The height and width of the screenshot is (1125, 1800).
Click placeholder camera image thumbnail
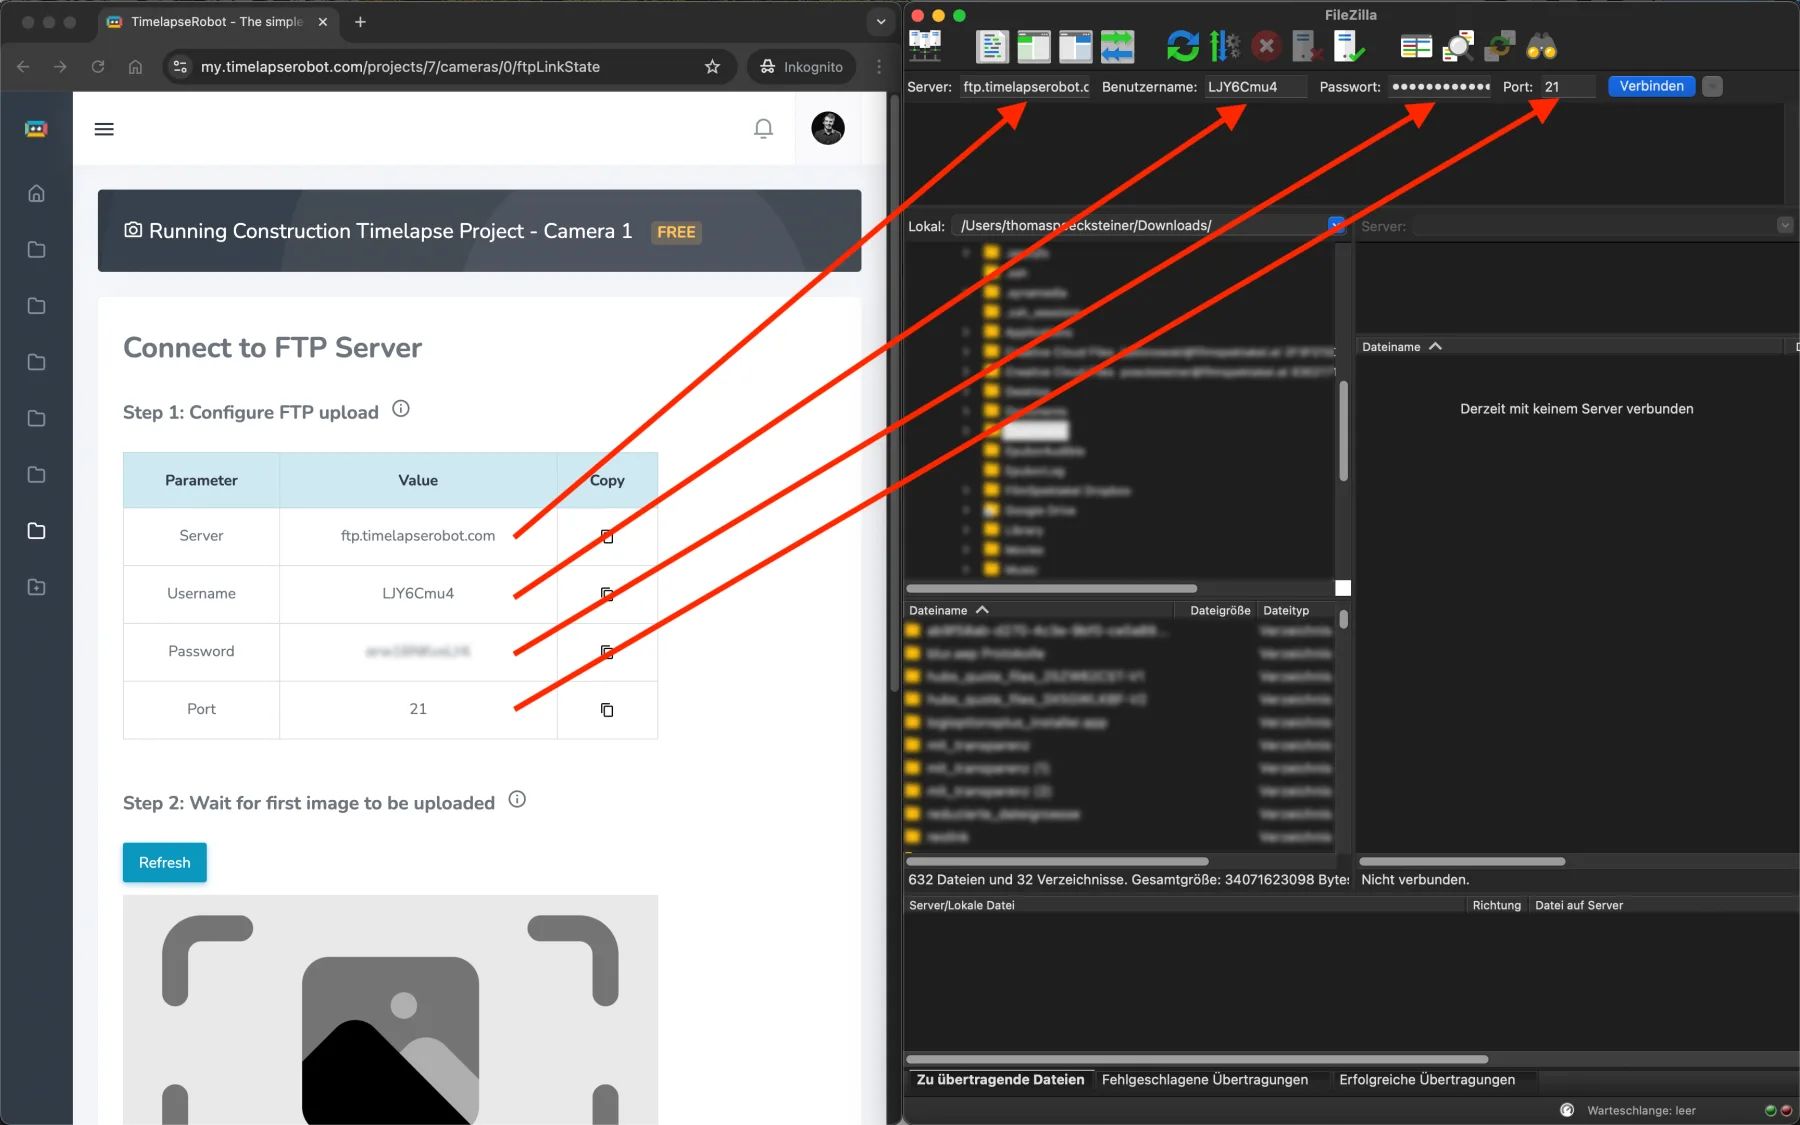[390, 1010]
